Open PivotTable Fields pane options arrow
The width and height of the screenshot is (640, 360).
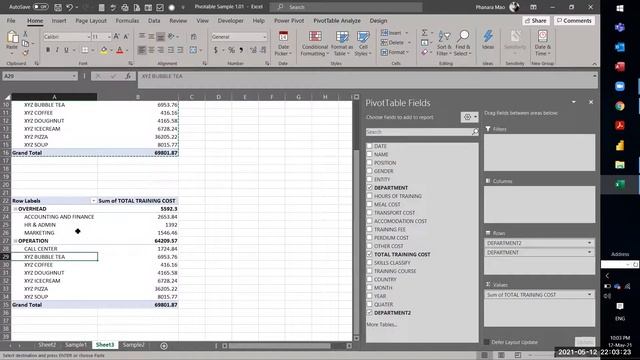click(573, 102)
